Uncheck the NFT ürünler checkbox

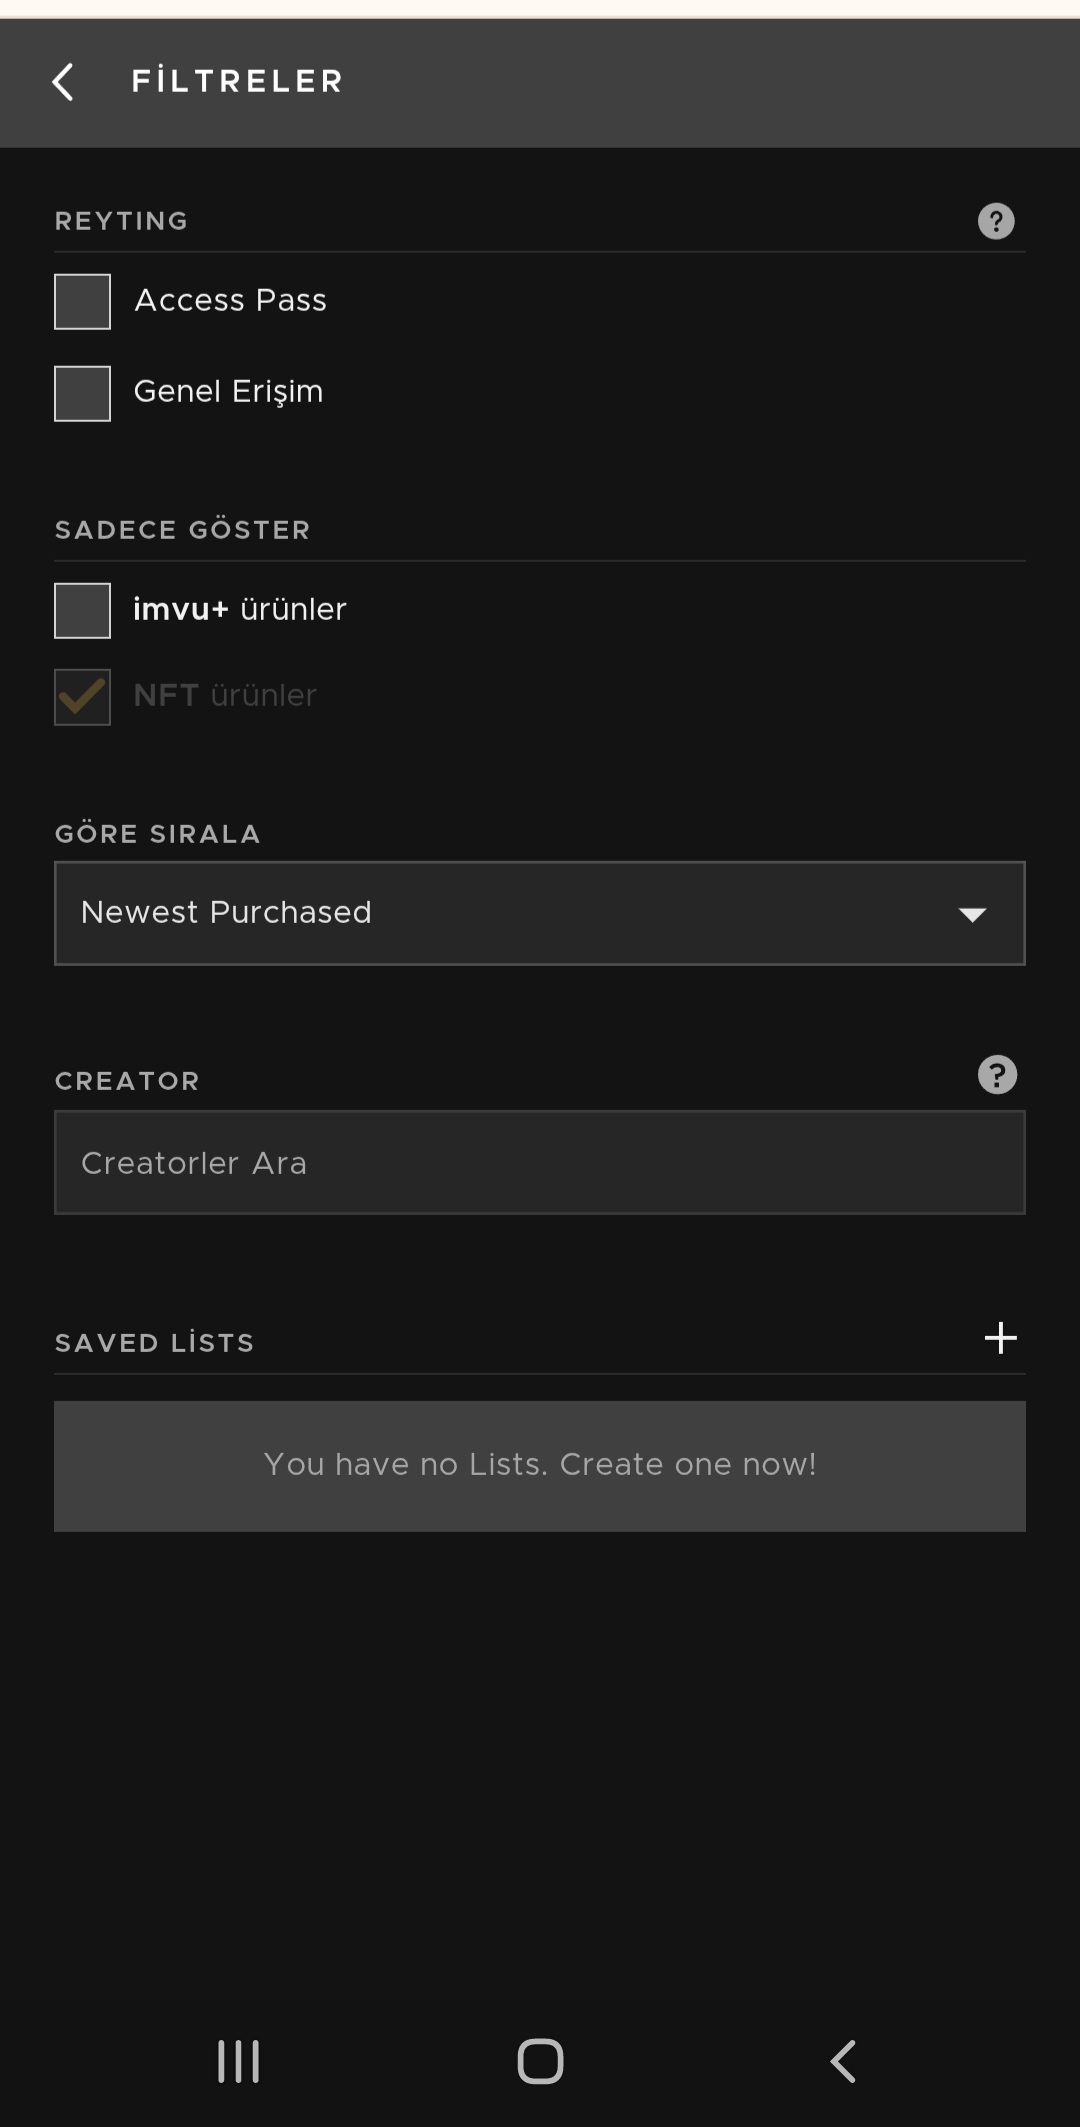coord(82,696)
